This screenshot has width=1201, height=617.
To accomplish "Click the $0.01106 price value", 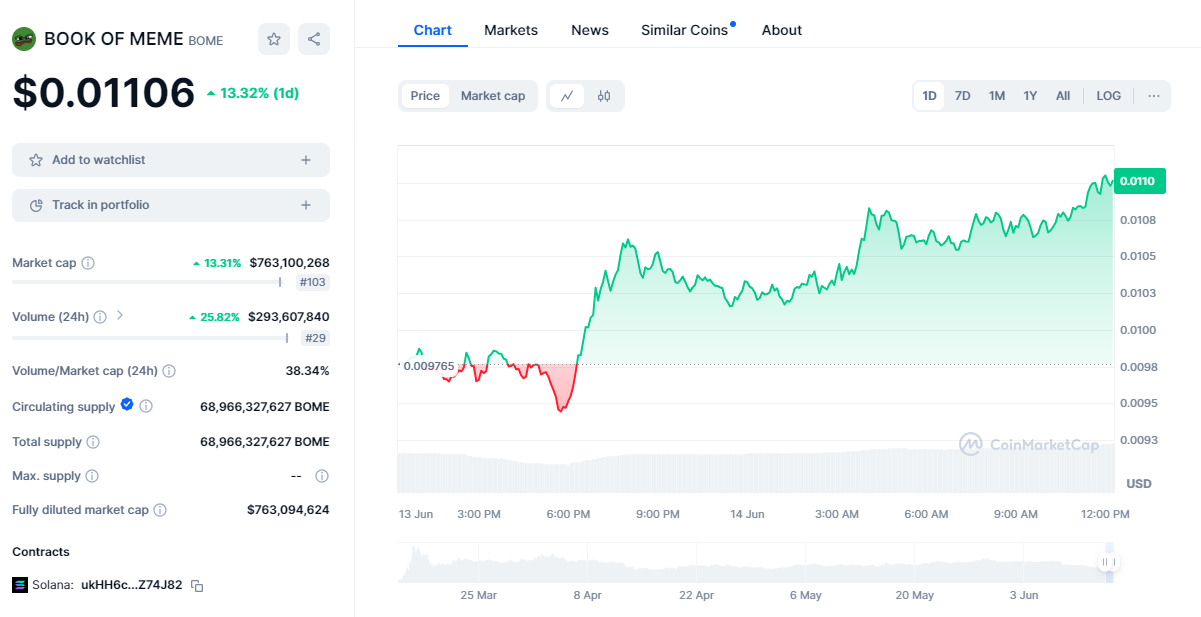I will pyautogui.click(x=104, y=92).
